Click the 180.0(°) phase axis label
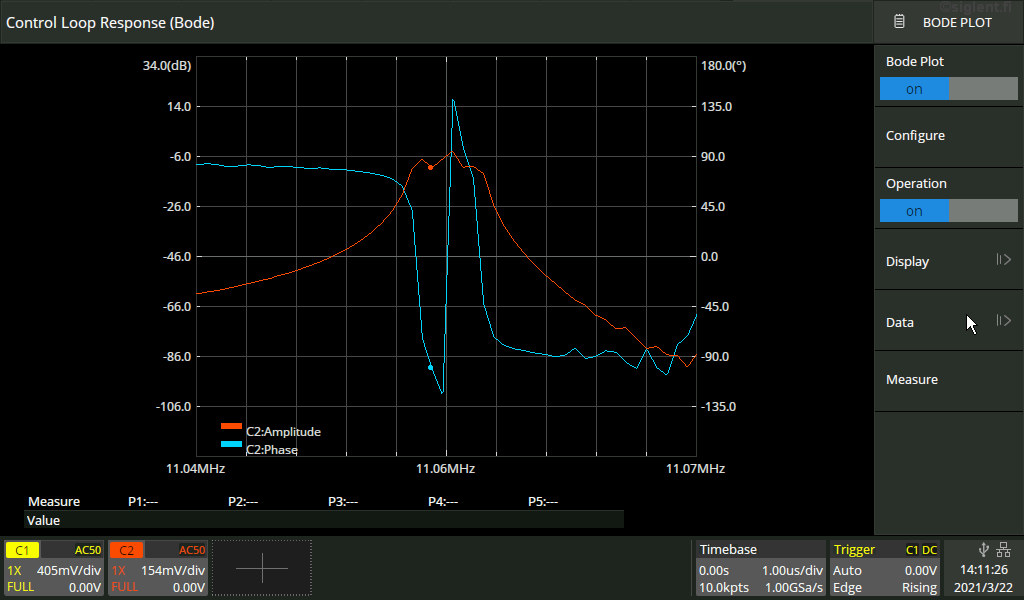The width and height of the screenshot is (1024, 600). click(x=724, y=65)
